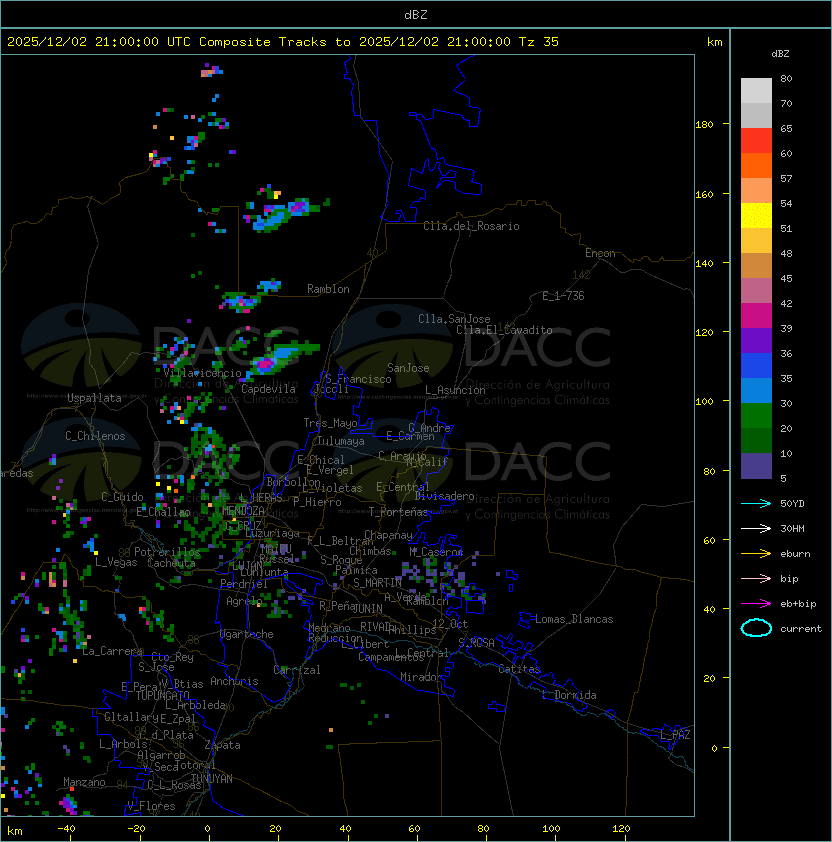The width and height of the screenshot is (832, 842).
Task: Click the pink bip arrow in legend
Action: click(756, 578)
